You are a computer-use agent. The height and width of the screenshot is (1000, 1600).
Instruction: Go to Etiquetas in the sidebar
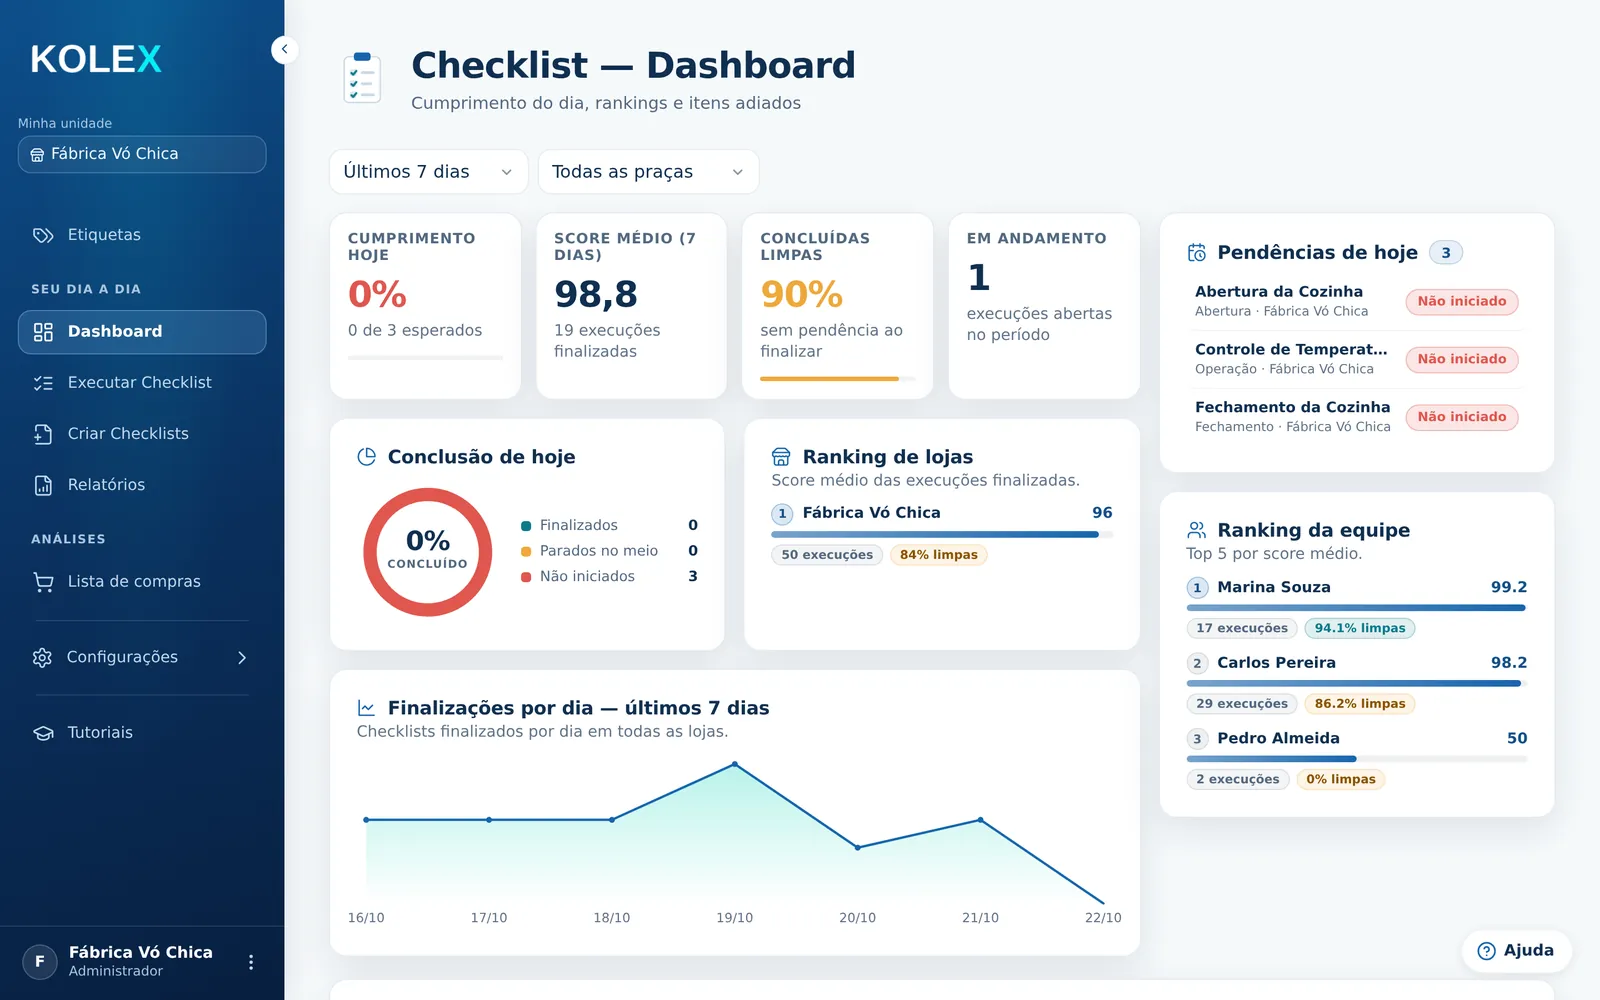pos(142,235)
